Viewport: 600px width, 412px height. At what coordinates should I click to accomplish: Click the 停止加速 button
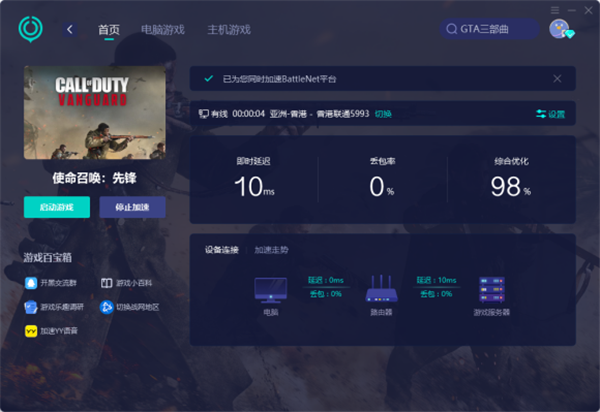[132, 207]
